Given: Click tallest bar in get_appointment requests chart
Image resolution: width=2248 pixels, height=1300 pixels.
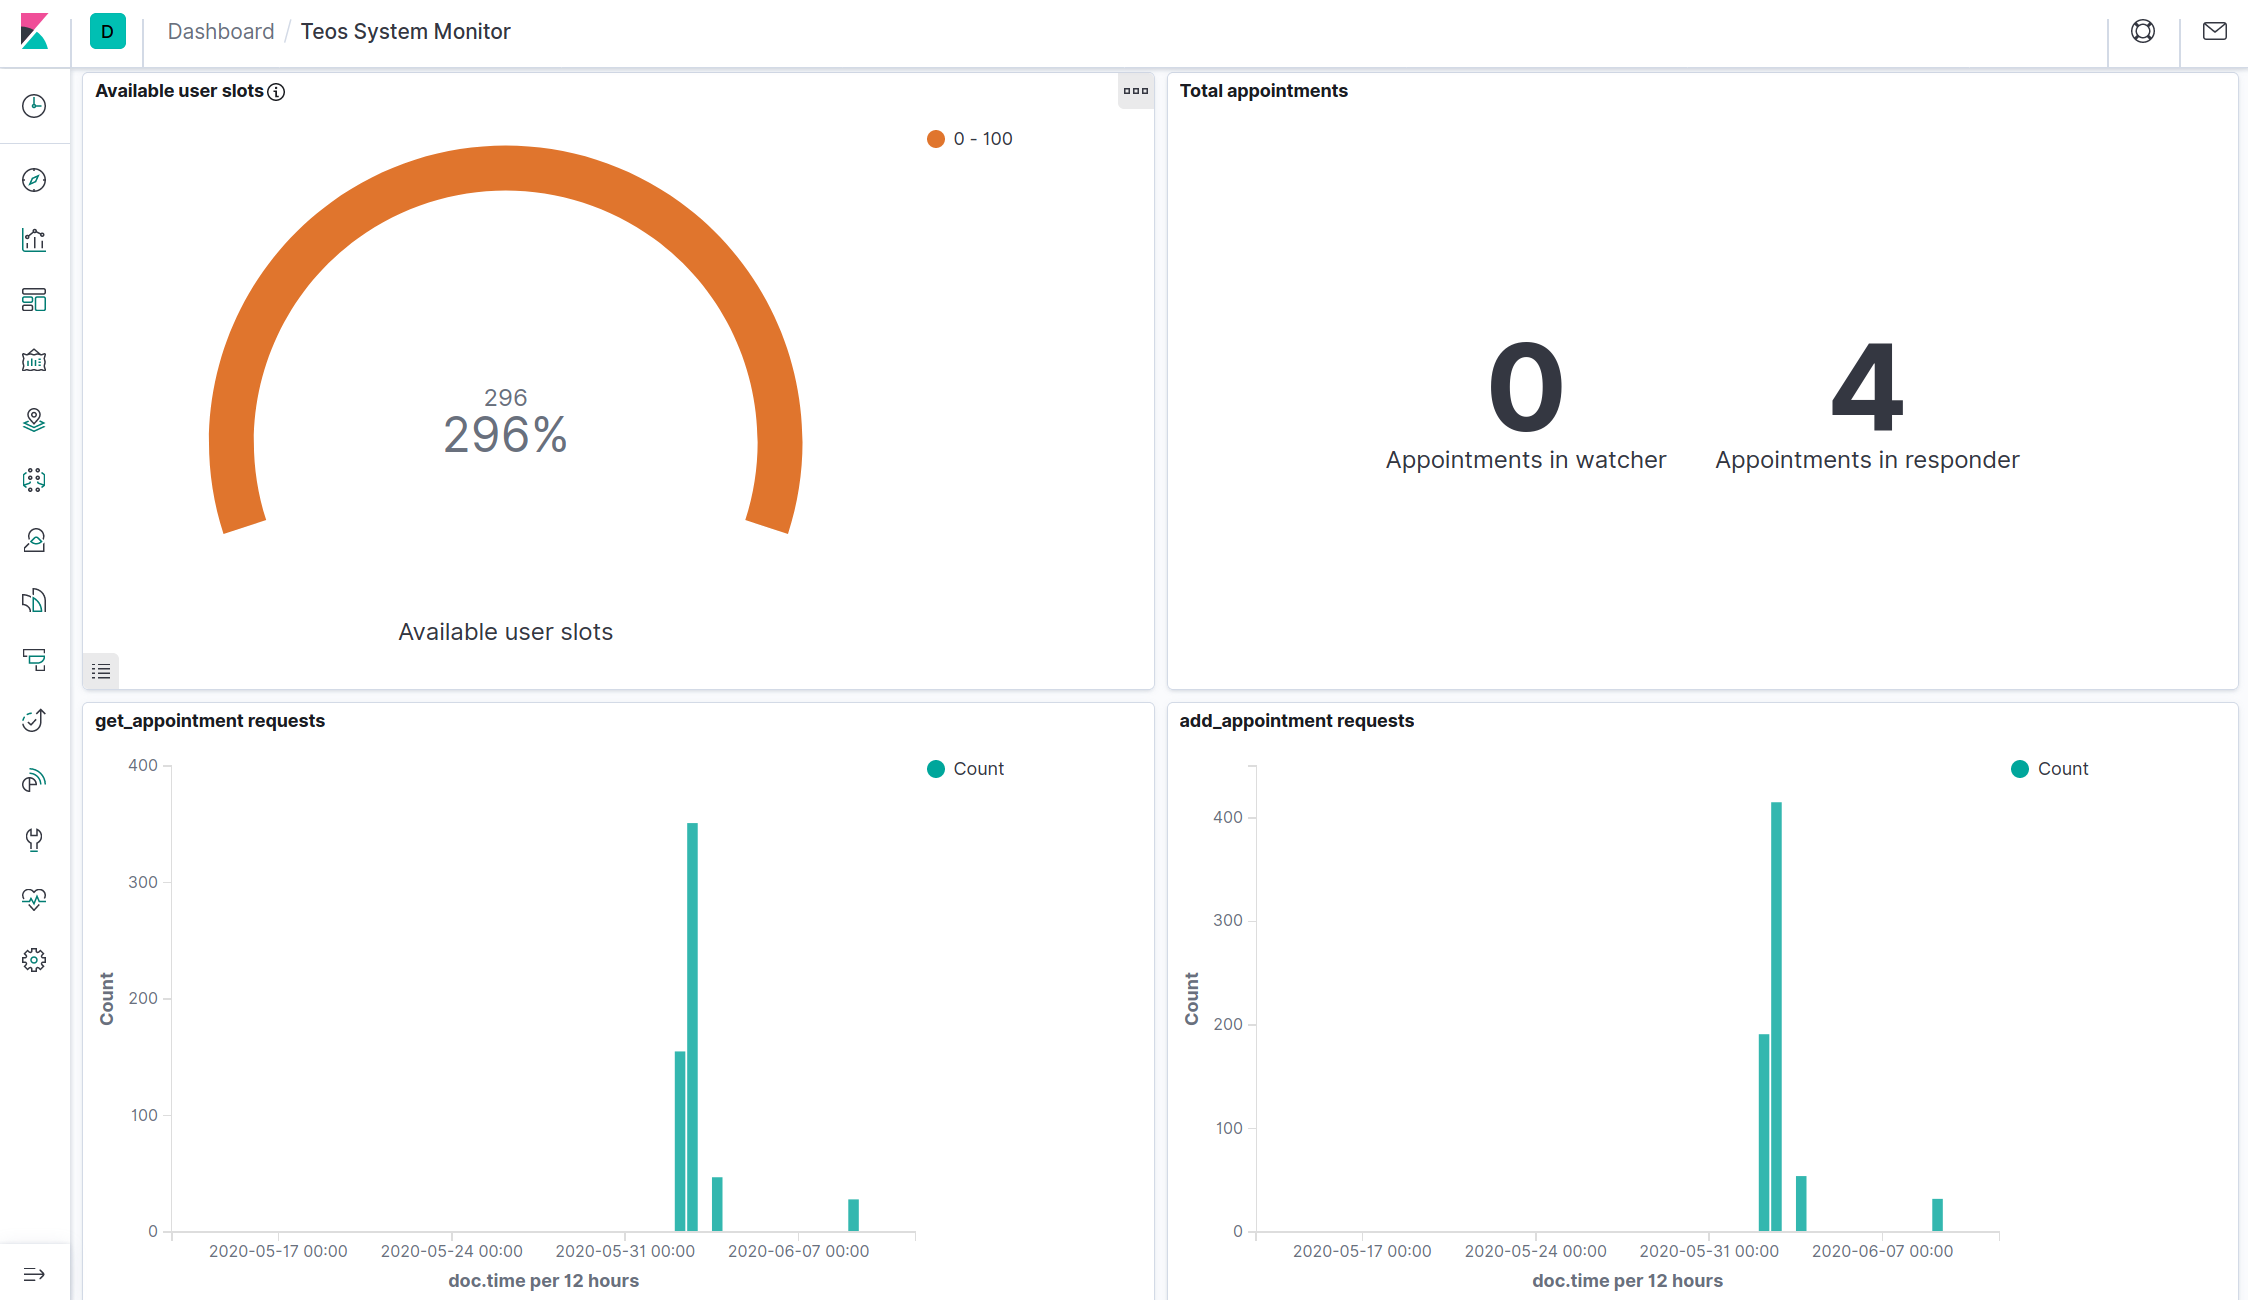Looking at the screenshot, I should (693, 1027).
